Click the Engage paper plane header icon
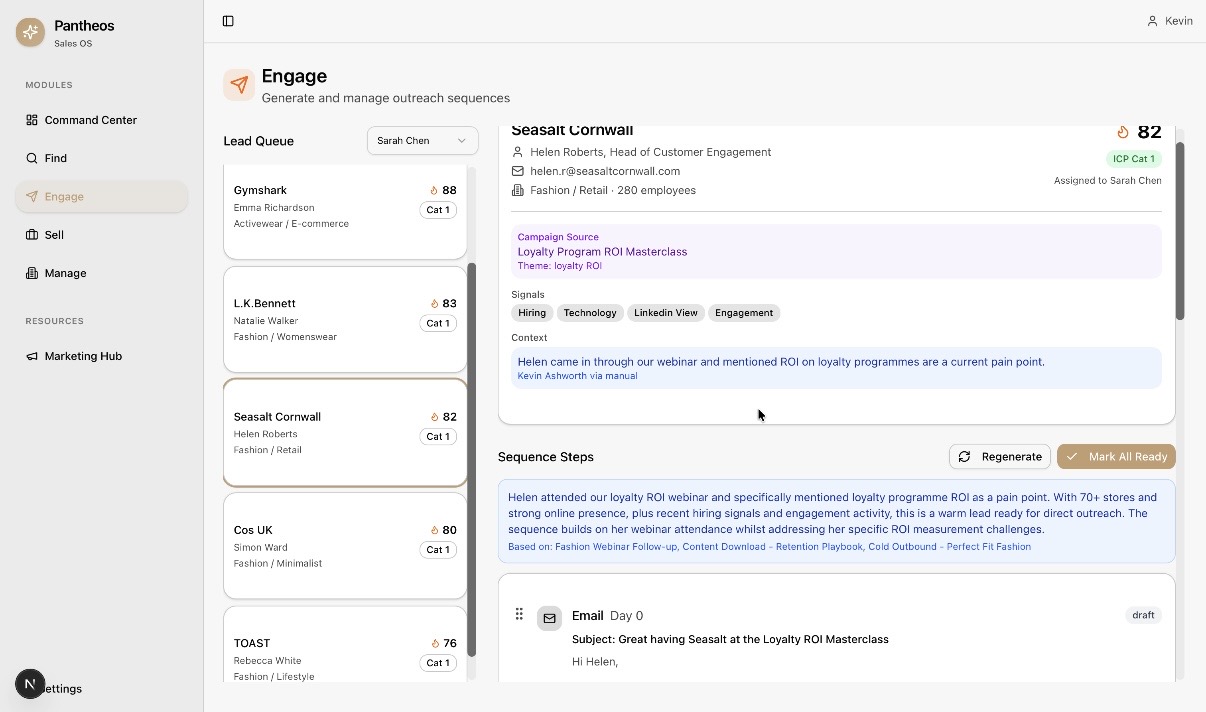The height and width of the screenshot is (712, 1206). click(239, 85)
